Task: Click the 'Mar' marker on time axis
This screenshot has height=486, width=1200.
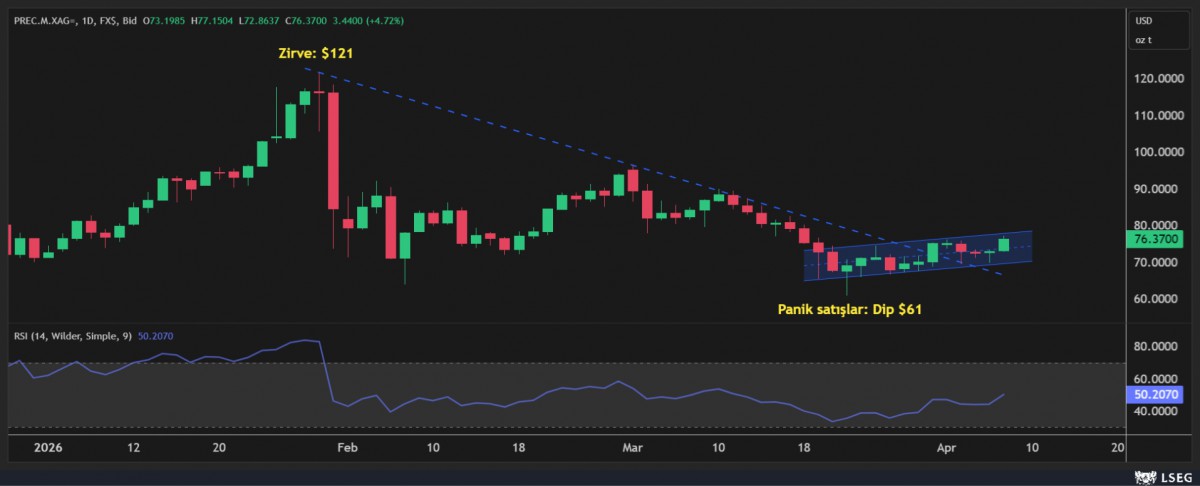Action: point(633,451)
